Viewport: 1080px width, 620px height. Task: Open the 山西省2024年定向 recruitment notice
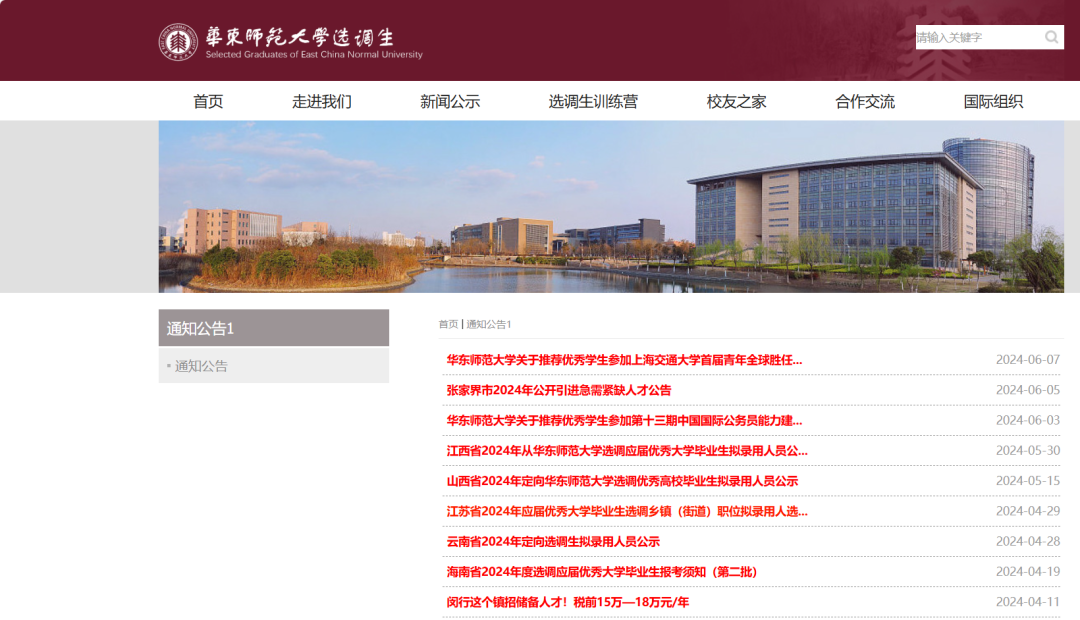pyautogui.click(x=622, y=481)
